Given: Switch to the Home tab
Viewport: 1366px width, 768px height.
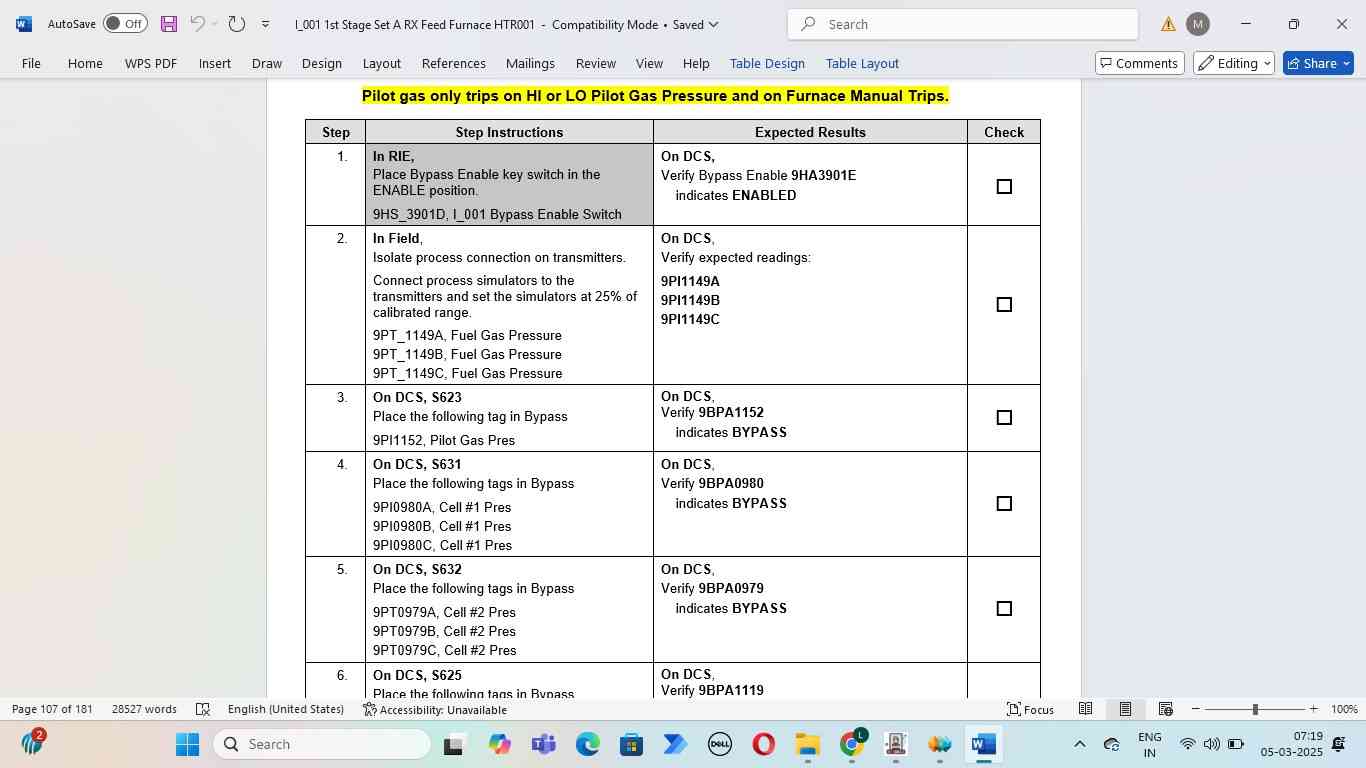Looking at the screenshot, I should 85,63.
